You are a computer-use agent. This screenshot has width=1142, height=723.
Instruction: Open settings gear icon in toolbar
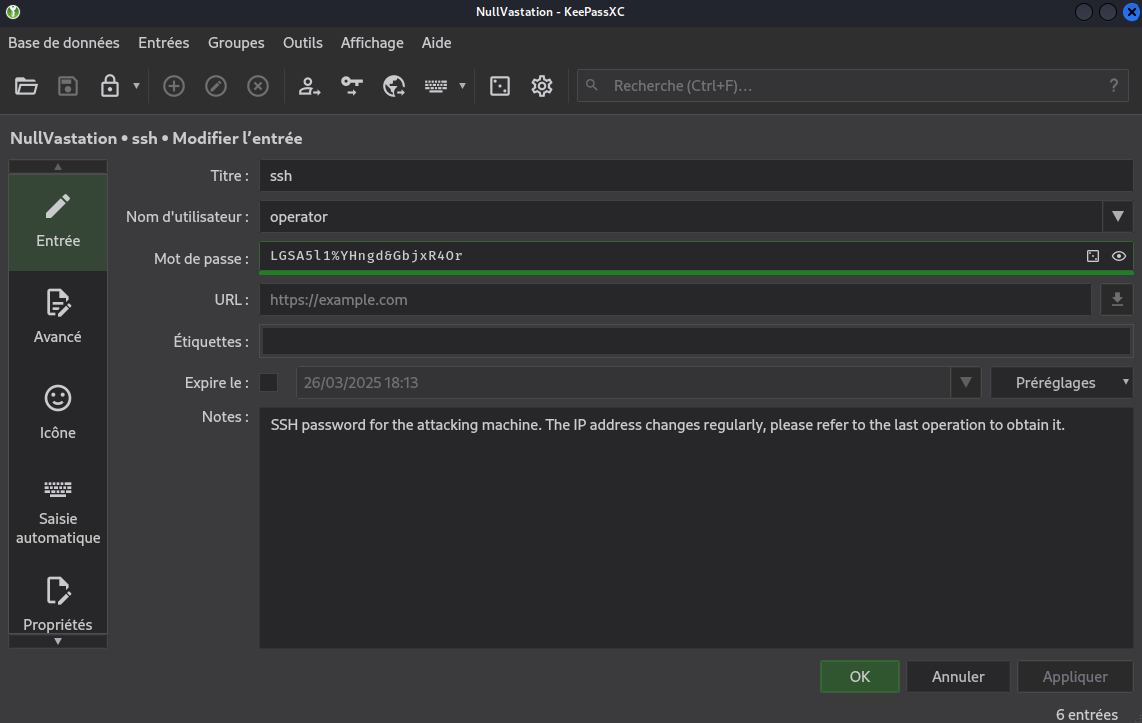click(542, 86)
